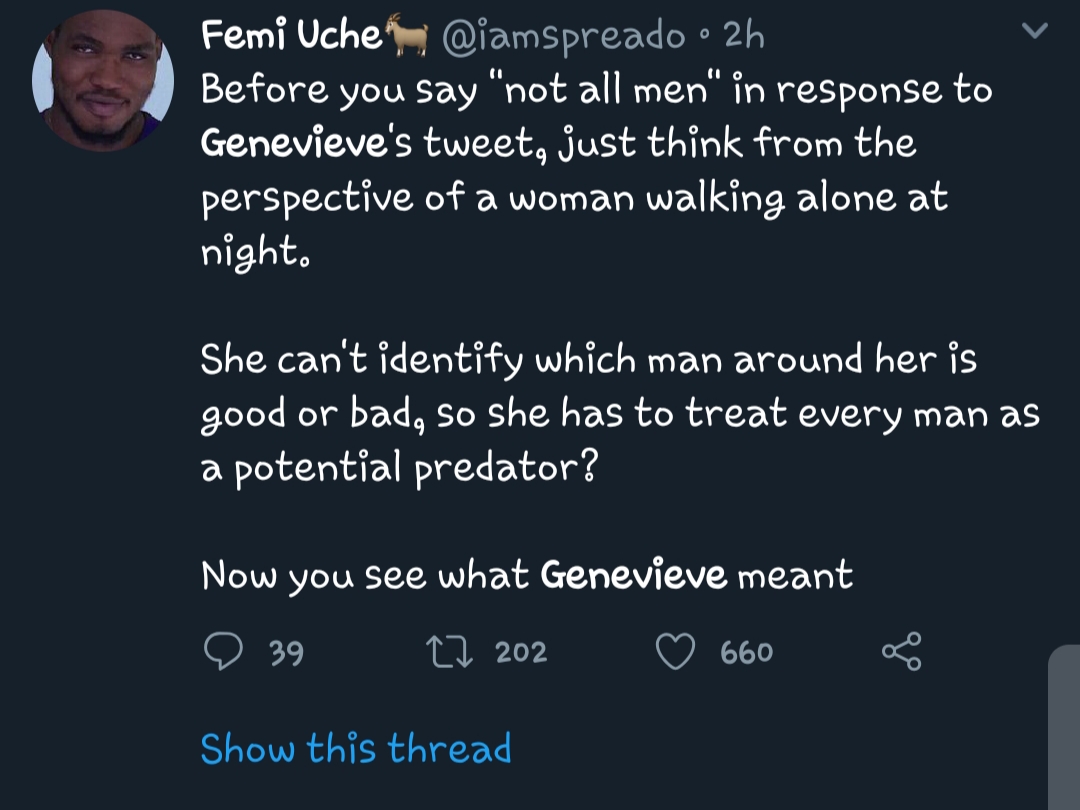Click the goat emoji beside name
Image resolution: width=1080 pixels, height=810 pixels.
(406, 34)
